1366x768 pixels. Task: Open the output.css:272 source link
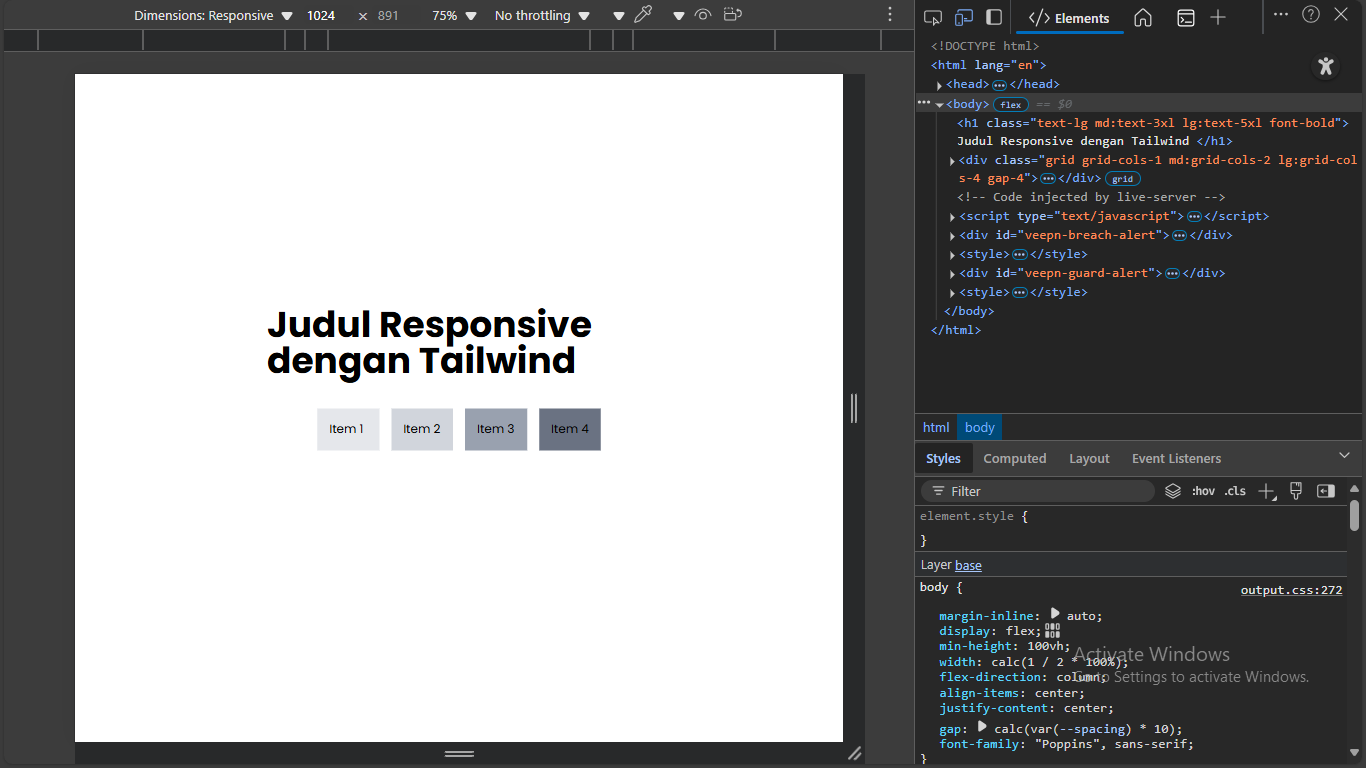(x=1291, y=590)
